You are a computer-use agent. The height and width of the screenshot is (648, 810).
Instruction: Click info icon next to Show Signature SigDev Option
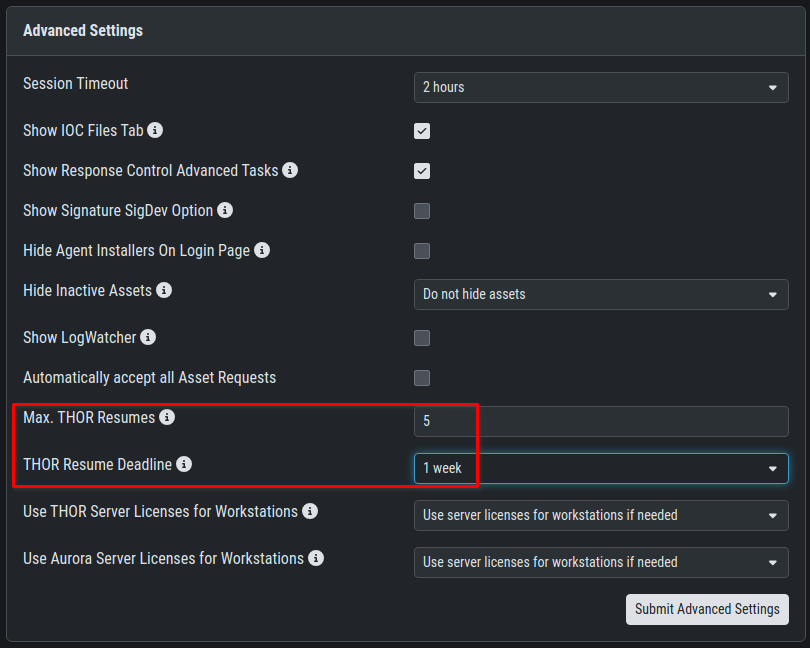coord(225,210)
